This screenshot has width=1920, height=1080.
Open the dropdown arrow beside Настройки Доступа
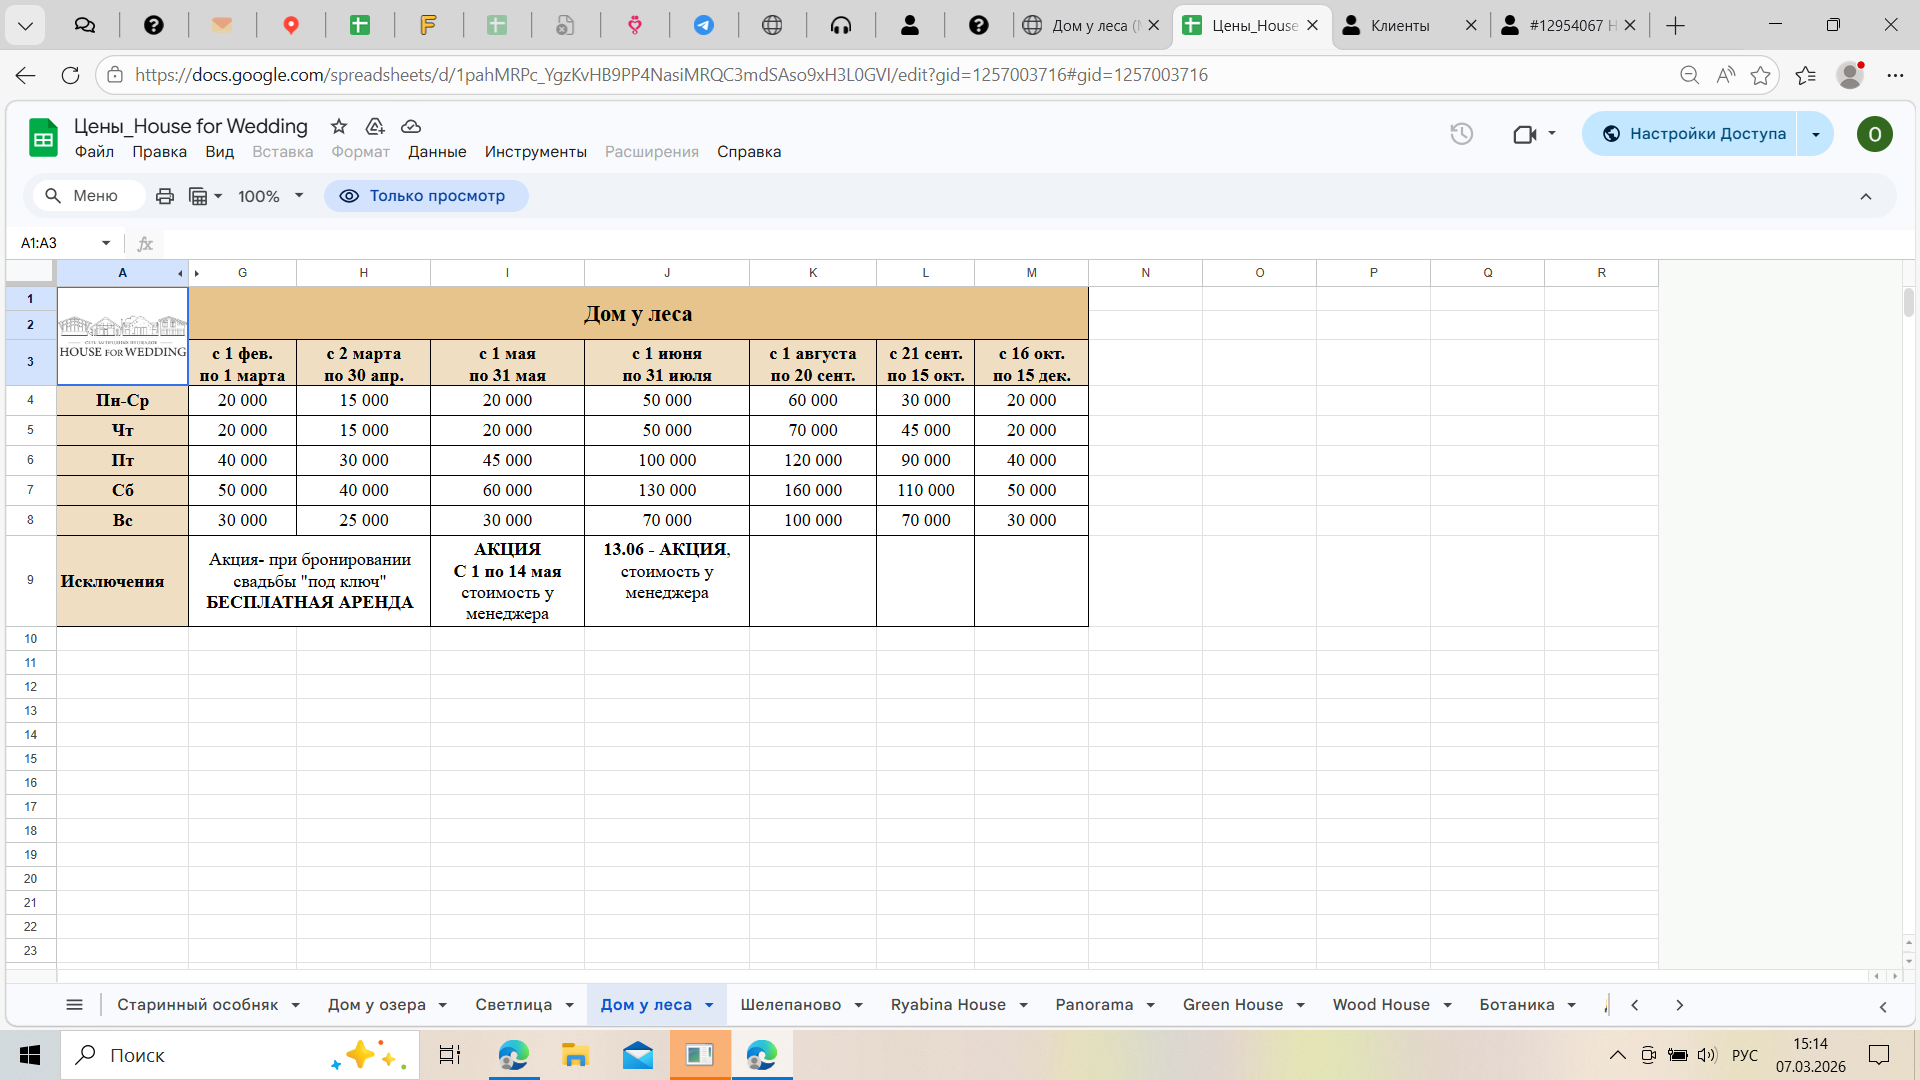(1816, 134)
